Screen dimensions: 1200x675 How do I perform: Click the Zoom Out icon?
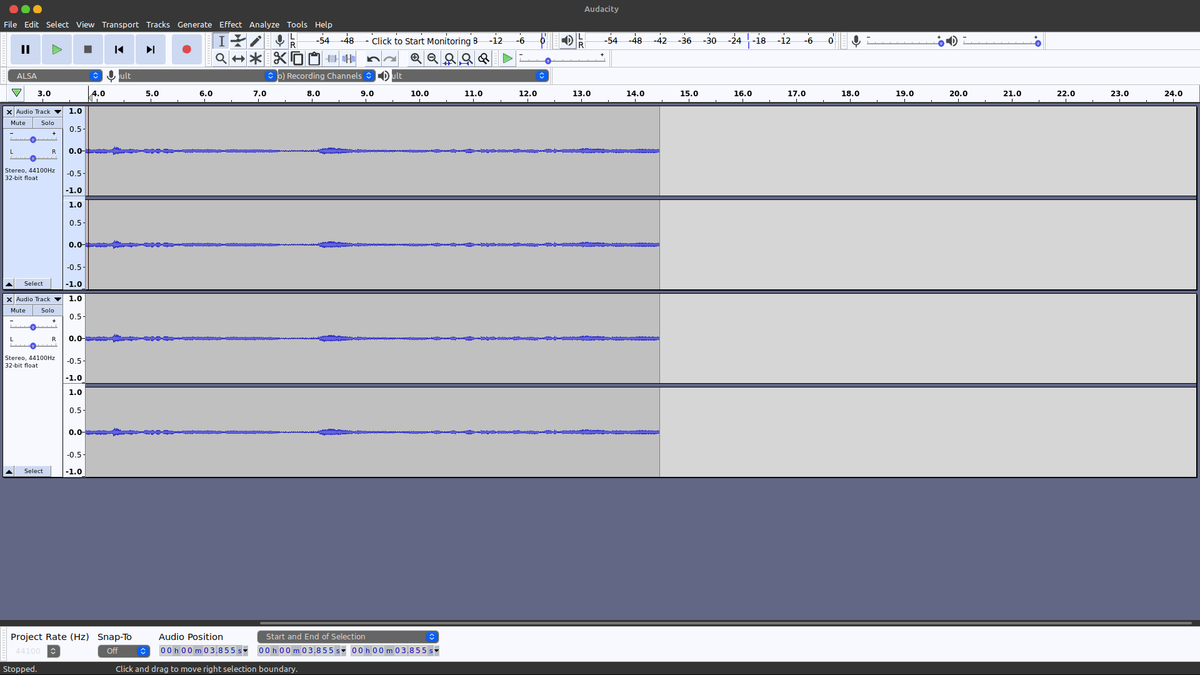point(433,59)
